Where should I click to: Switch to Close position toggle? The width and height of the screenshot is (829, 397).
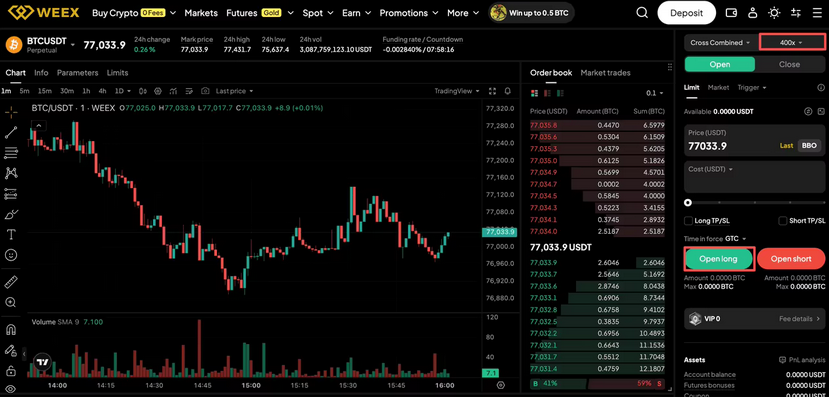pos(789,64)
